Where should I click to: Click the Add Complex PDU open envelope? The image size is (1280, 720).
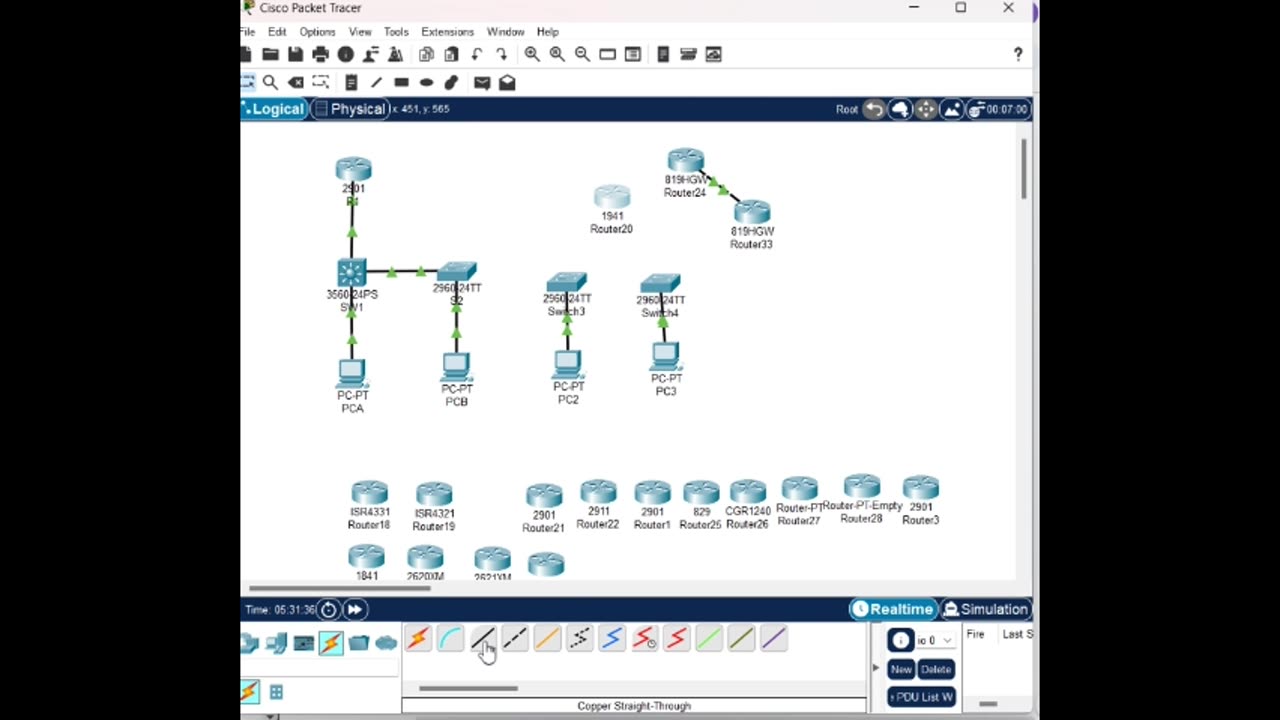tap(507, 82)
